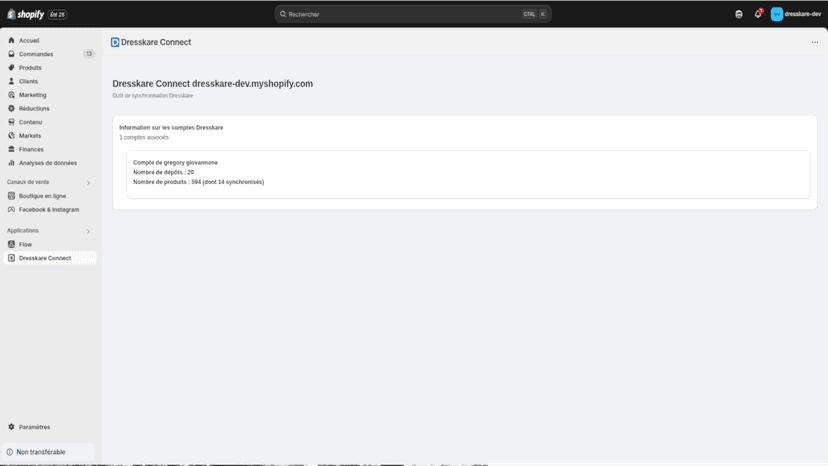Select Dresskare Connect in the sidebar
Screen dimensions: 828x466
[x=50, y=258]
